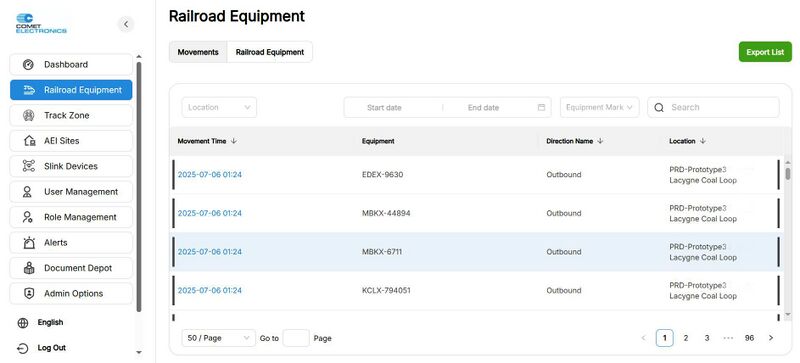This screenshot has height=363, width=800.
Task: Click equipment cell KCLX-794051
Action: pyautogui.click(x=386, y=291)
